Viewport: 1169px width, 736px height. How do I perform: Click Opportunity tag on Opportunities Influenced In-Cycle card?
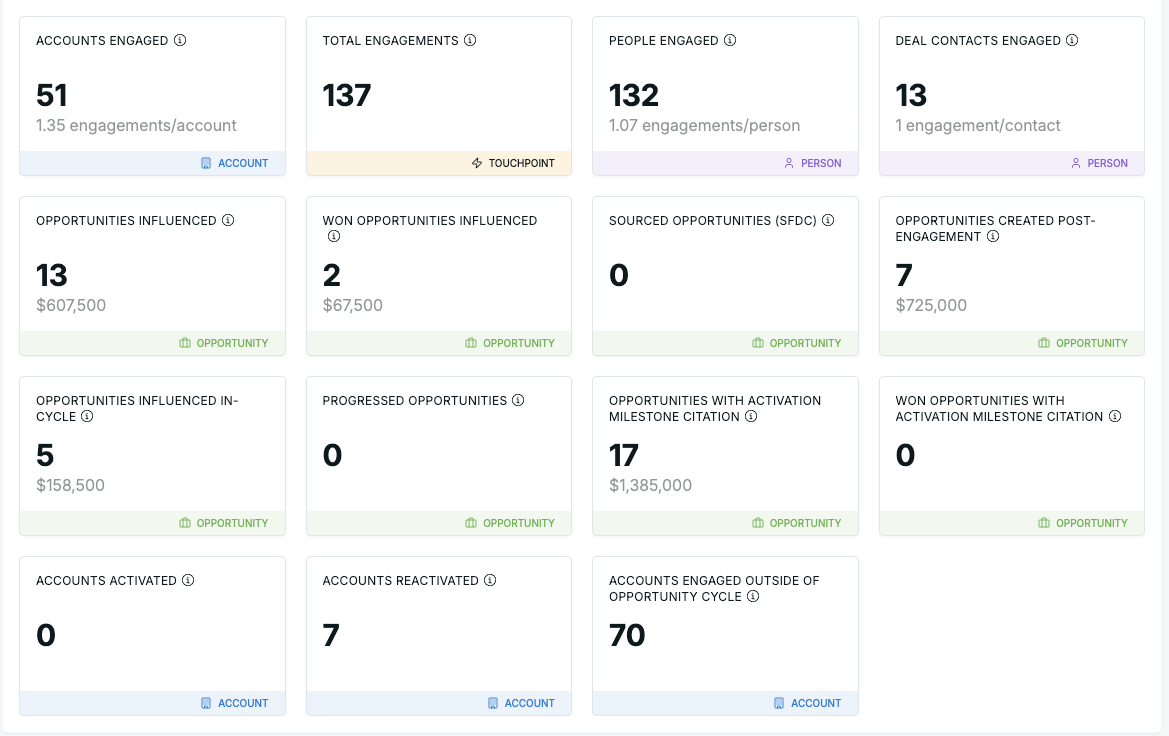point(224,523)
